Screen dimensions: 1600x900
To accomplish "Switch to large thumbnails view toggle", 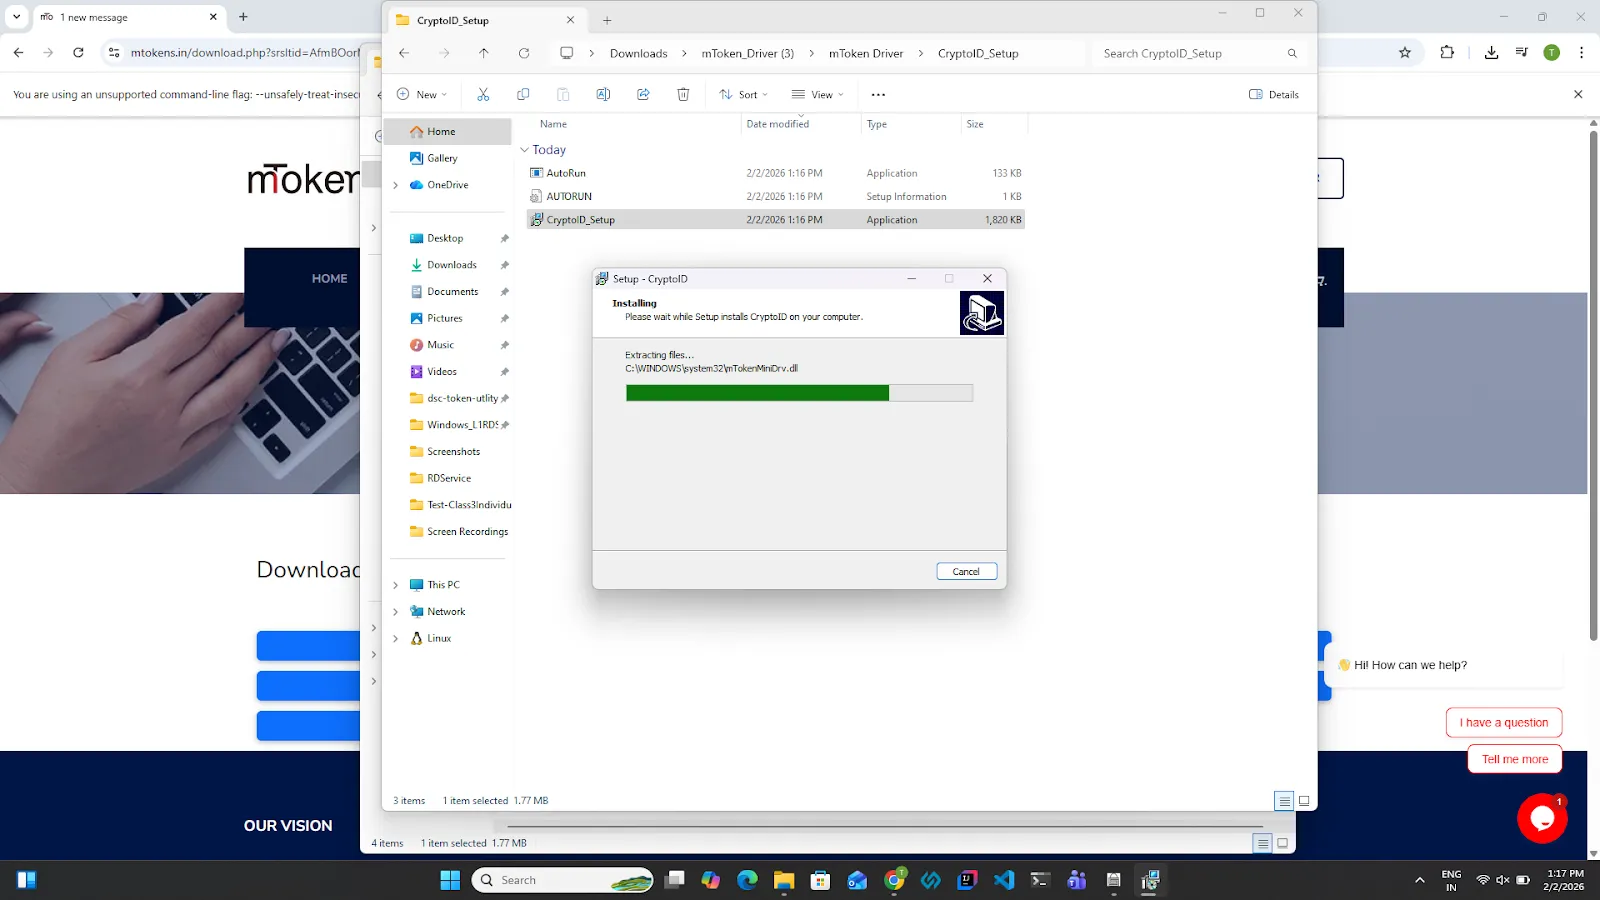I will tap(1304, 801).
